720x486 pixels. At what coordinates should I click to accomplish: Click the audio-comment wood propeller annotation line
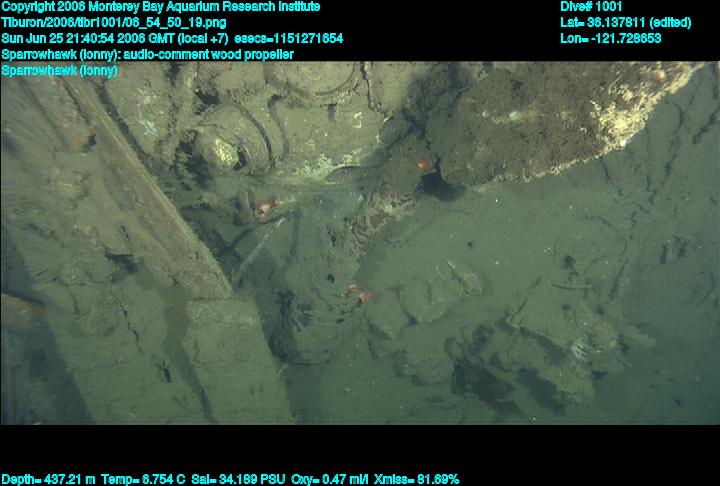[x=147, y=54]
